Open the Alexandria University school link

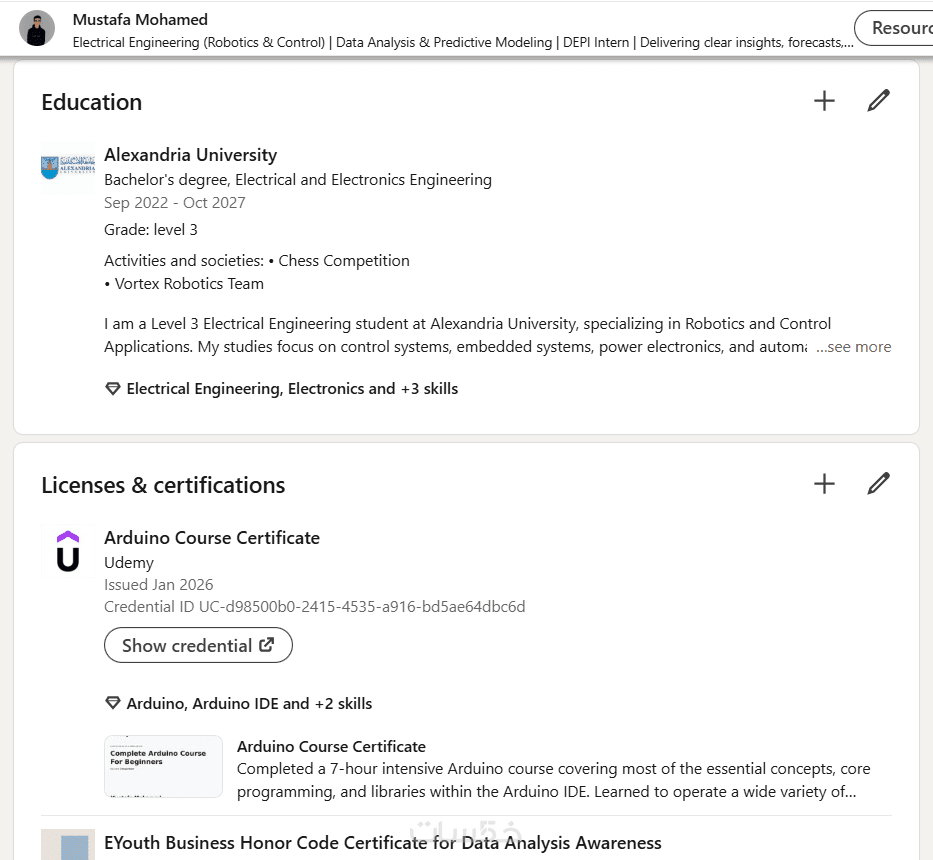[190, 155]
